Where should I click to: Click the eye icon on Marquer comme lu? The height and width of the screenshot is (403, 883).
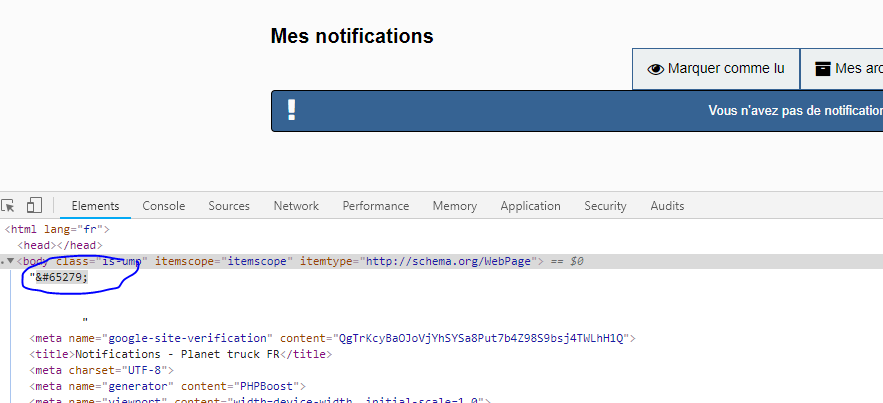[656, 69]
